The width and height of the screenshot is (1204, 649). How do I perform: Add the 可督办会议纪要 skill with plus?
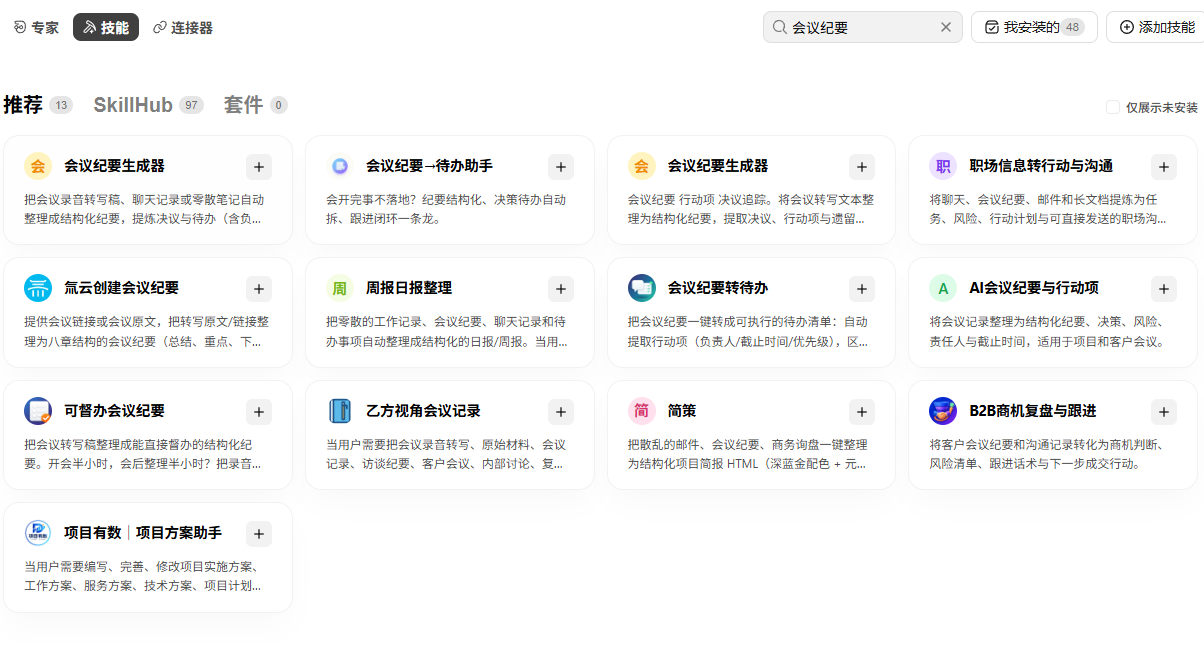click(259, 412)
